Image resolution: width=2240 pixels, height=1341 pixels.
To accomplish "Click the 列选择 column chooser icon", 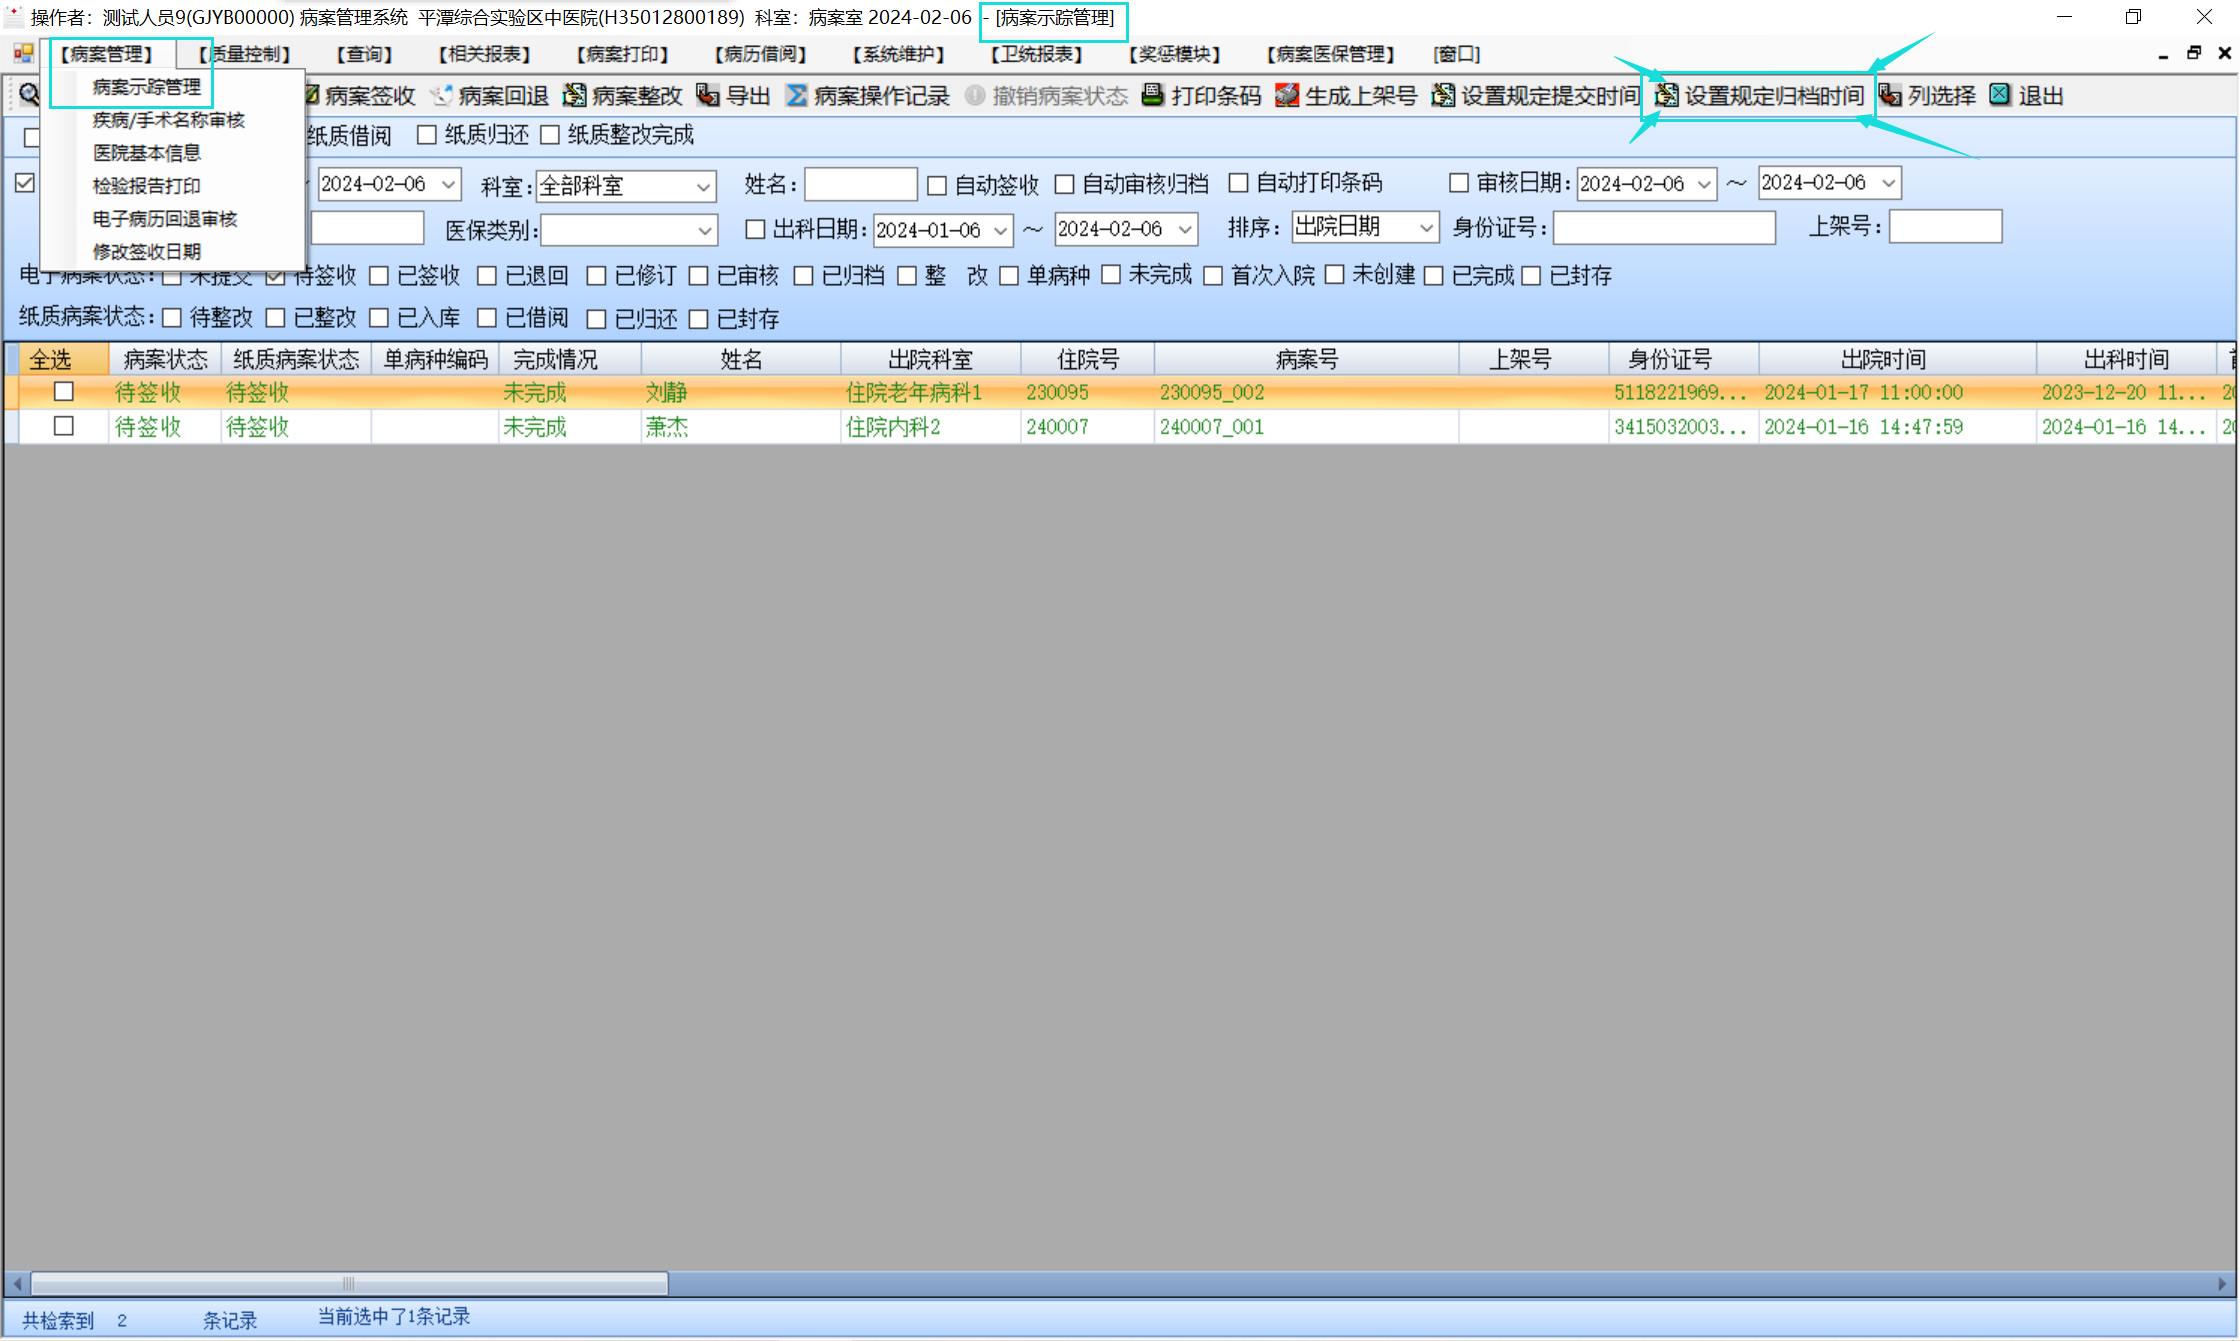I will click(1890, 95).
